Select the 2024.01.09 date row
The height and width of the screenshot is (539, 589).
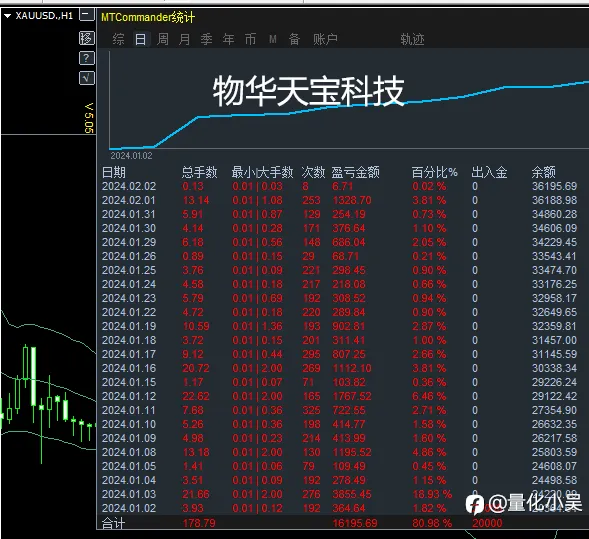tap(340, 438)
